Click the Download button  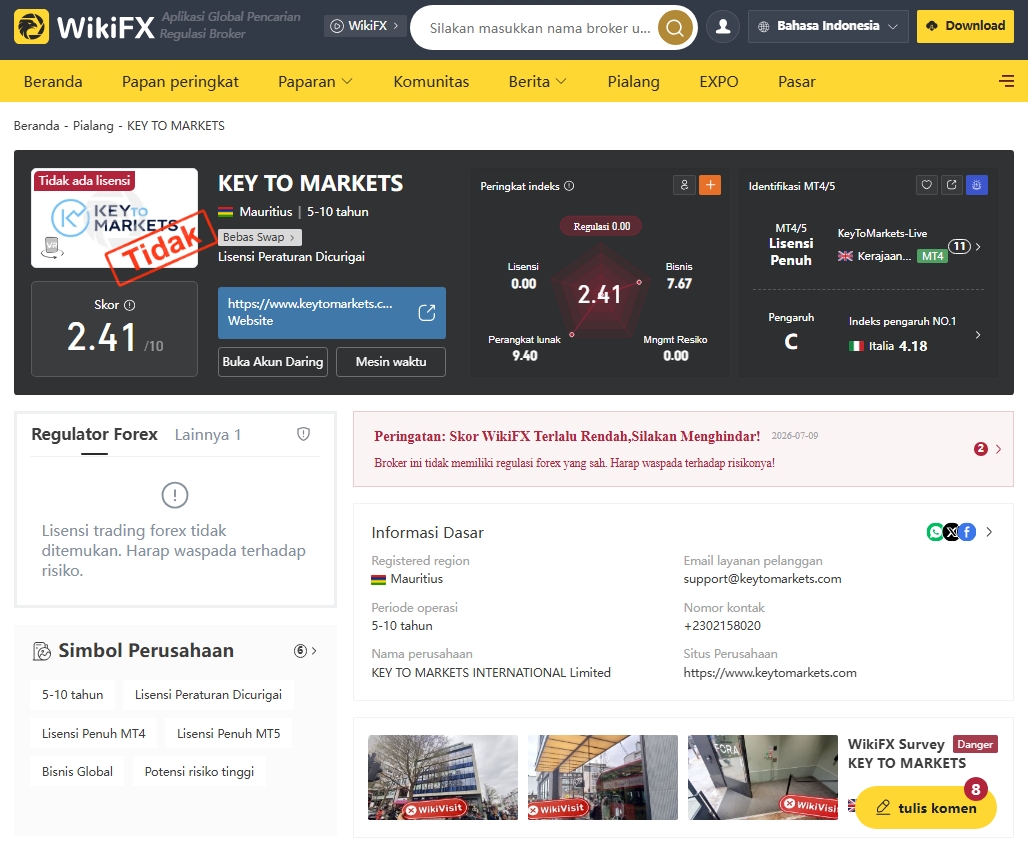click(x=965, y=26)
